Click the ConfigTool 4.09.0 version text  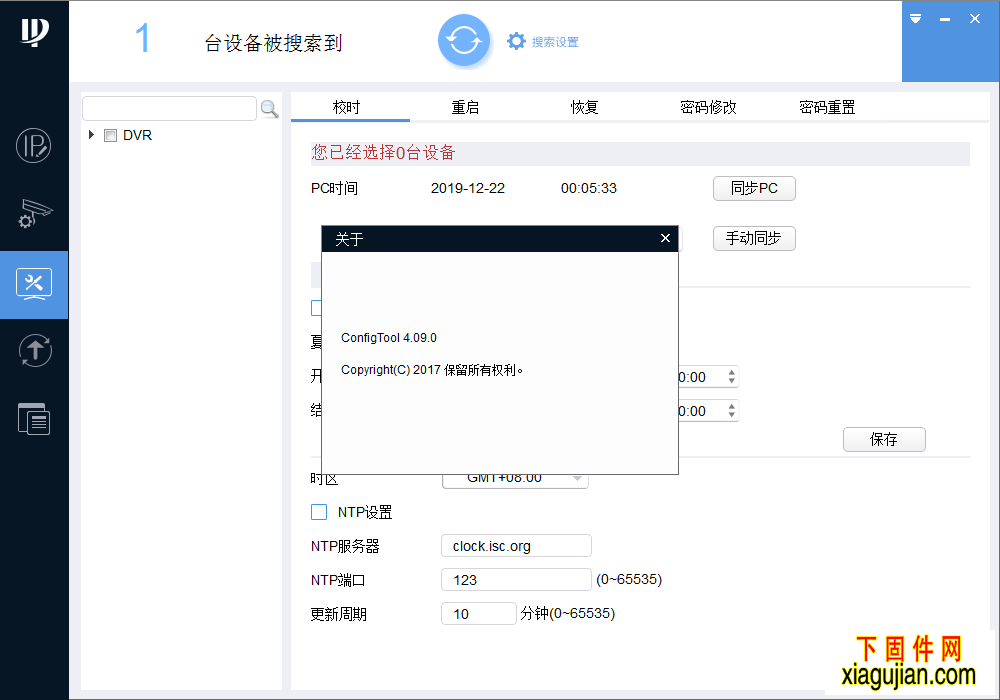pyautogui.click(x=389, y=337)
